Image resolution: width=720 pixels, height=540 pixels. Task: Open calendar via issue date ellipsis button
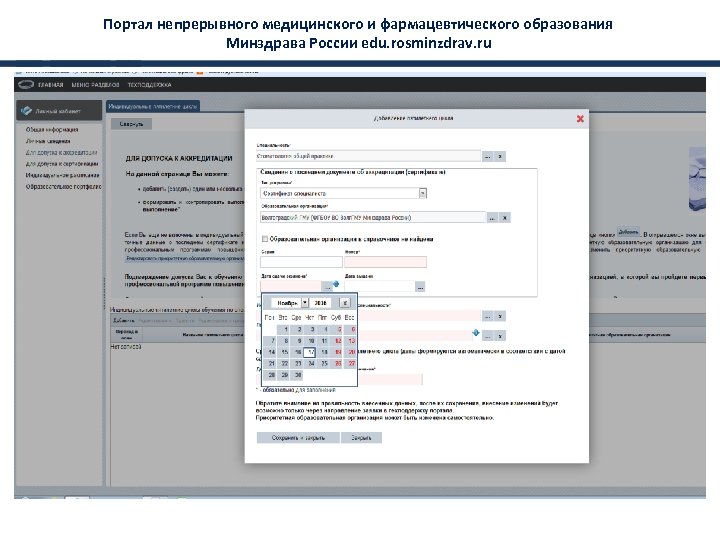pos(420,287)
